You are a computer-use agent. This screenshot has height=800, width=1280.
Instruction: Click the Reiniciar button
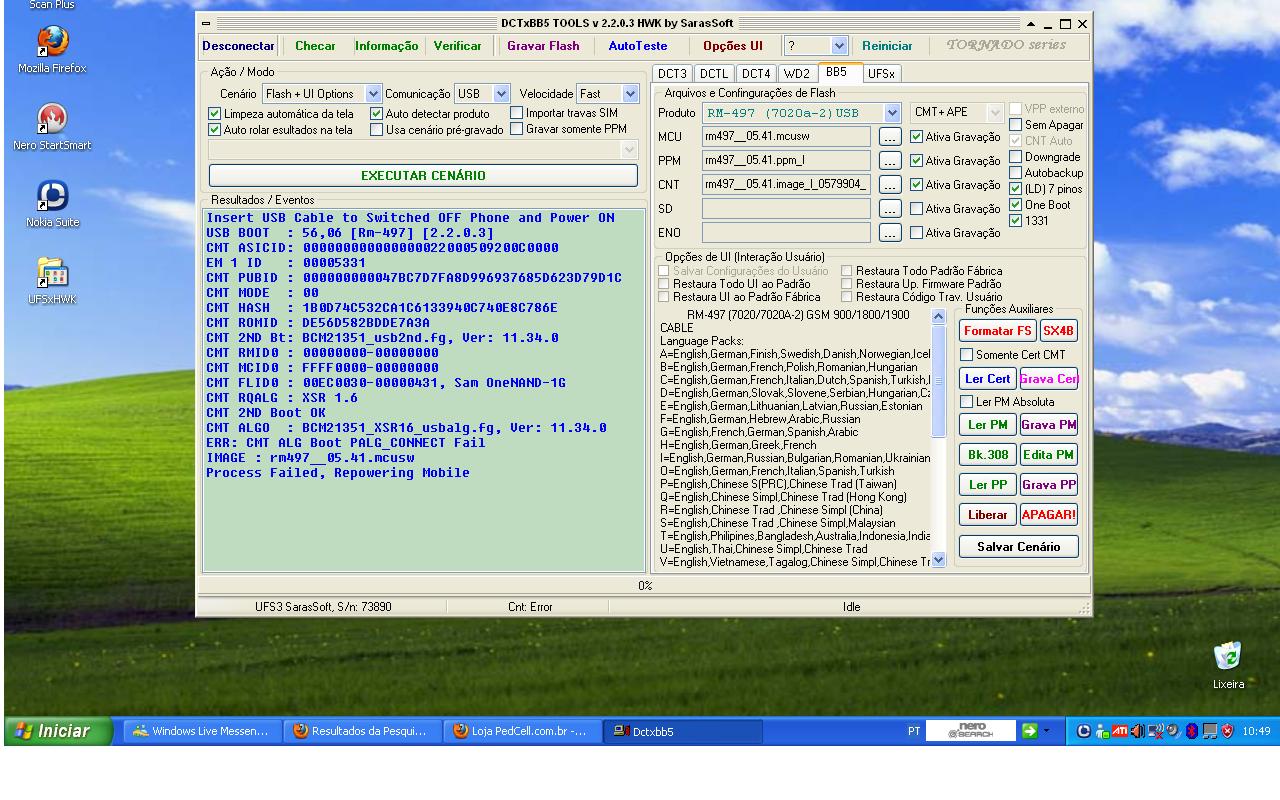[x=887, y=46]
